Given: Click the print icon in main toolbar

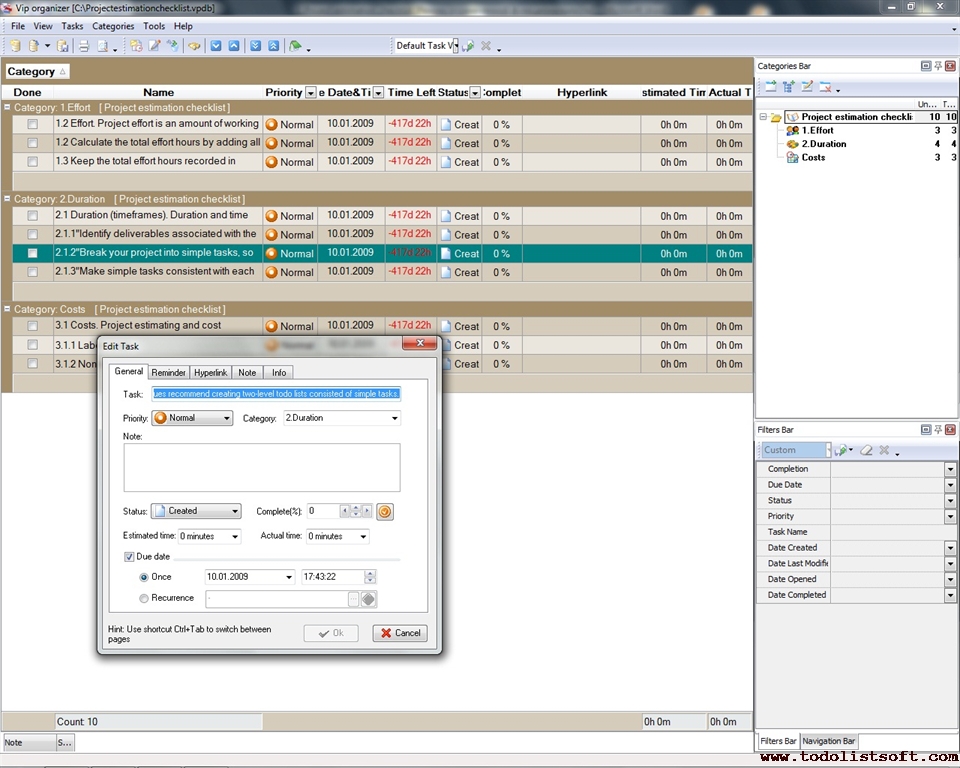Looking at the screenshot, I should 84,46.
